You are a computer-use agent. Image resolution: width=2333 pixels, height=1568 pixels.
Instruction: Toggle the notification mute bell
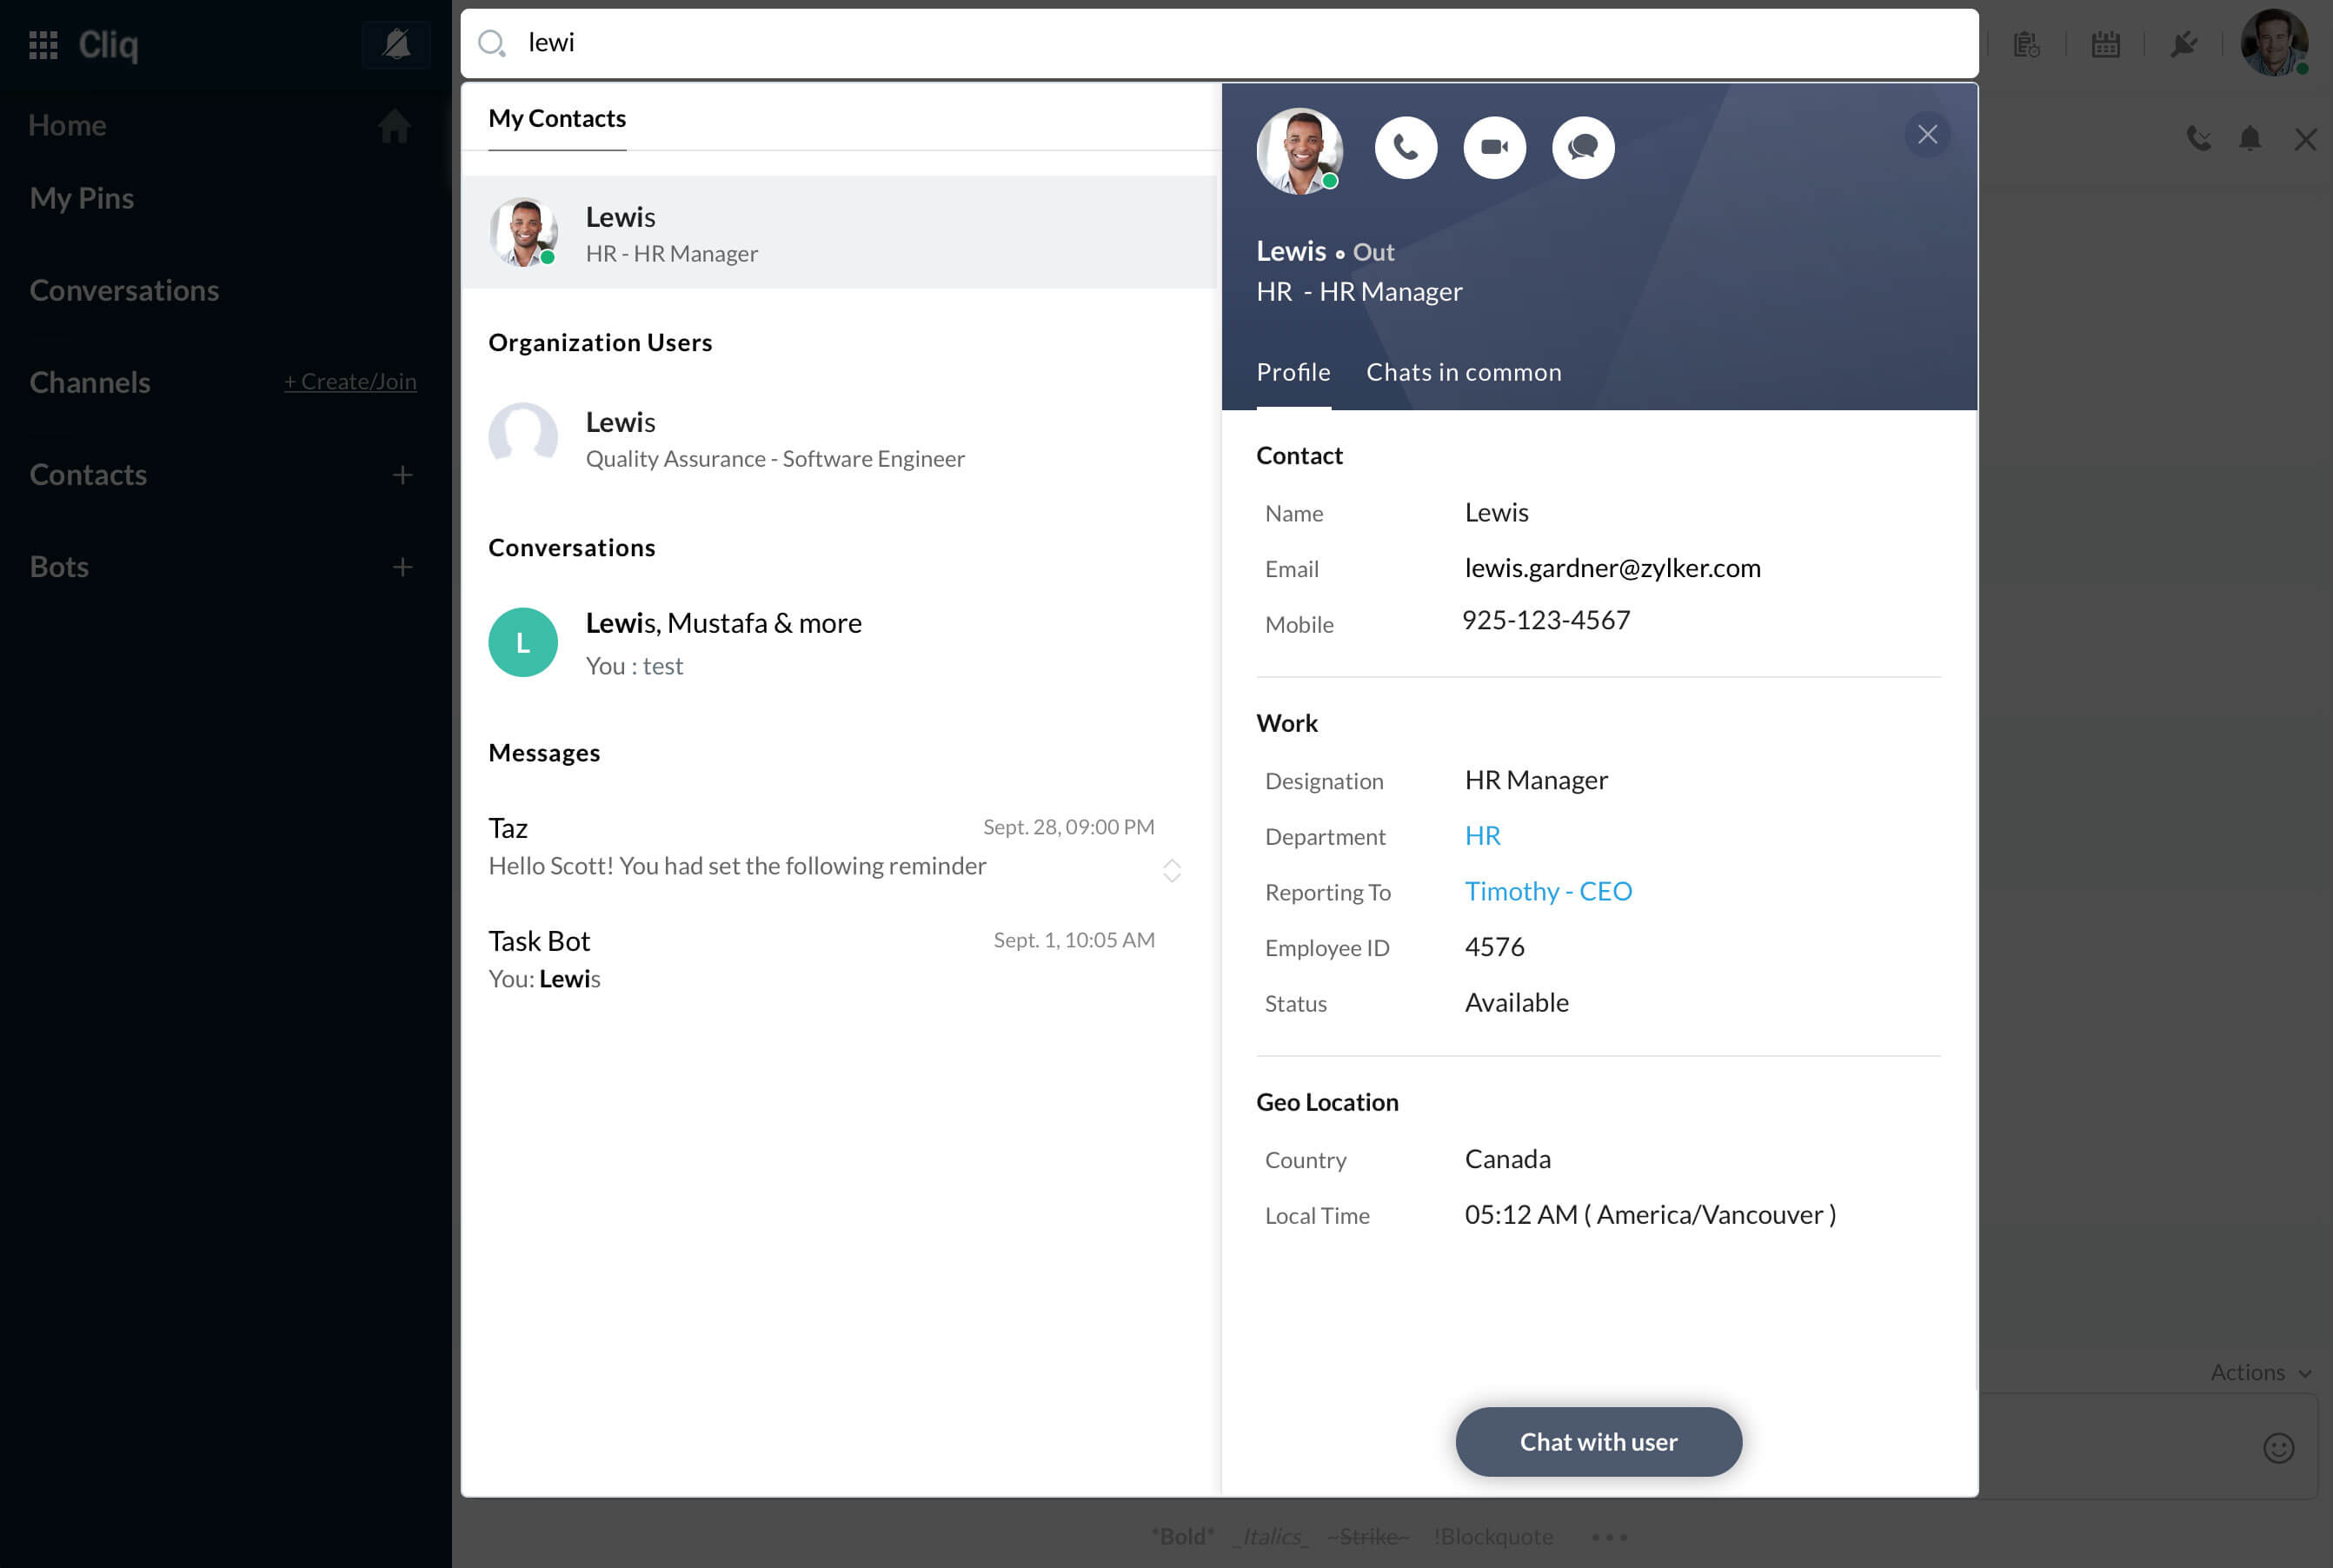pyautogui.click(x=396, y=44)
